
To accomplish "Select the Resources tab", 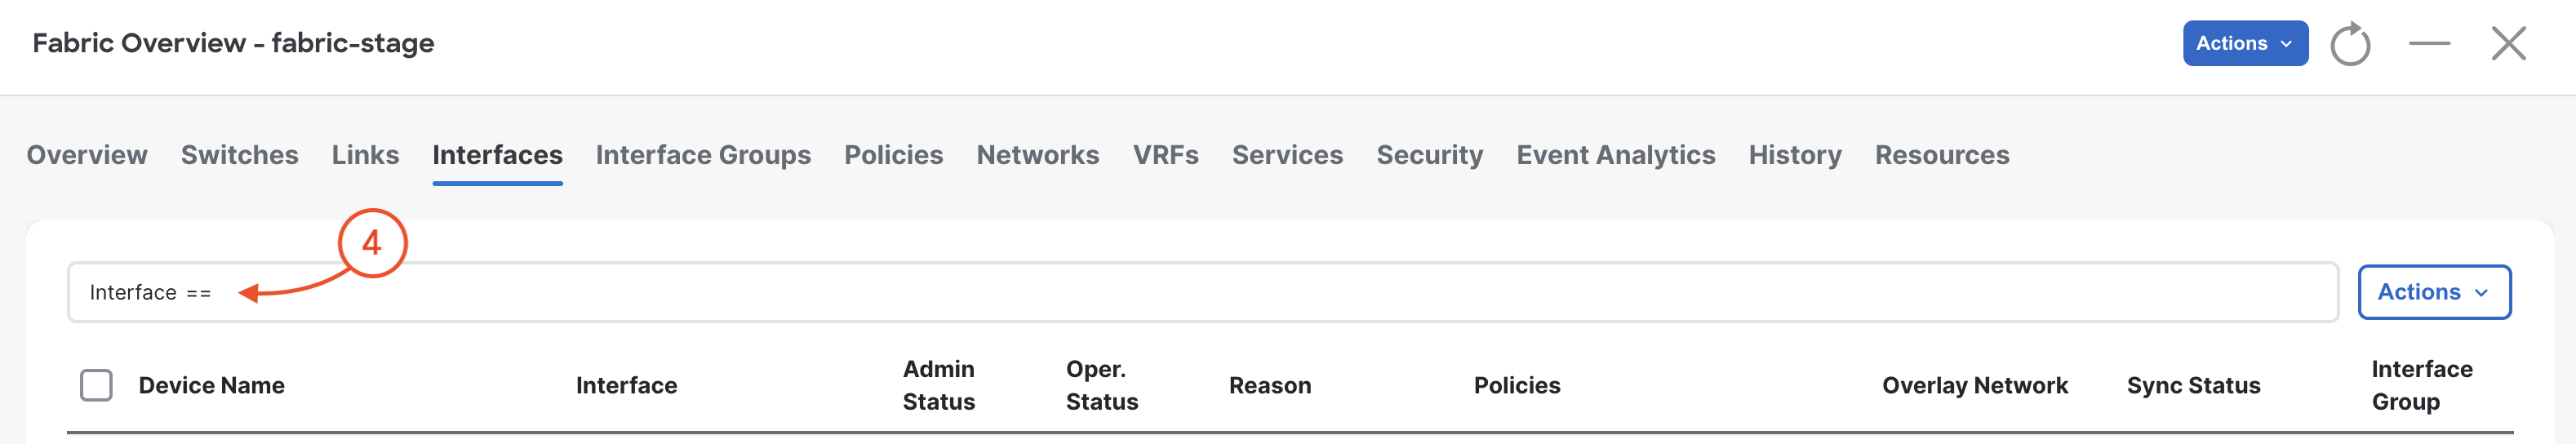I will tap(1941, 155).
